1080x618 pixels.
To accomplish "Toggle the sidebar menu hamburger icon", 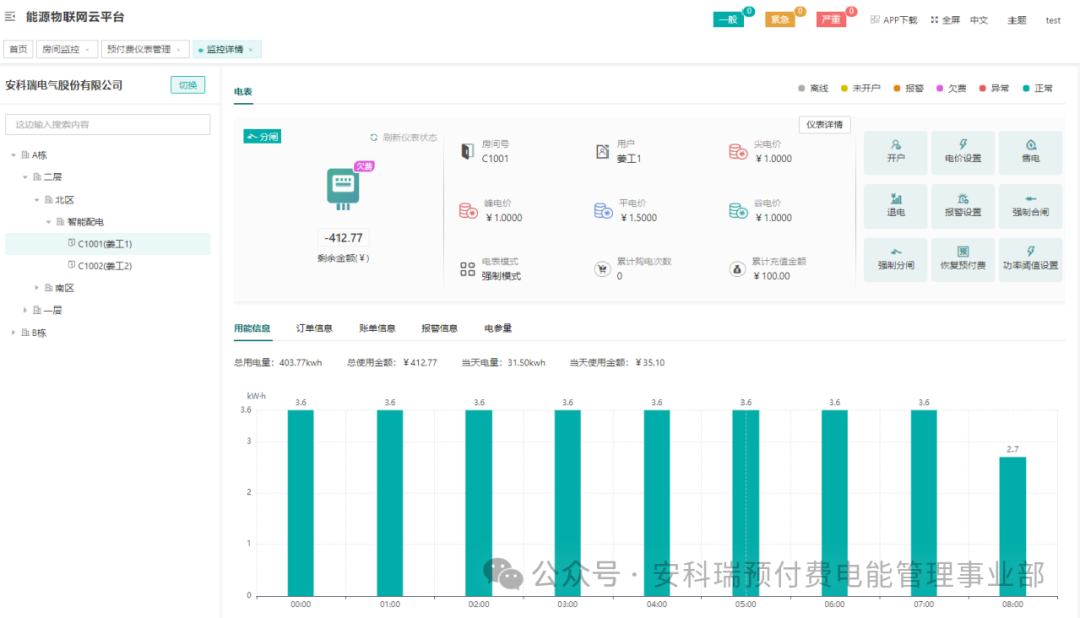I will 10,16.
